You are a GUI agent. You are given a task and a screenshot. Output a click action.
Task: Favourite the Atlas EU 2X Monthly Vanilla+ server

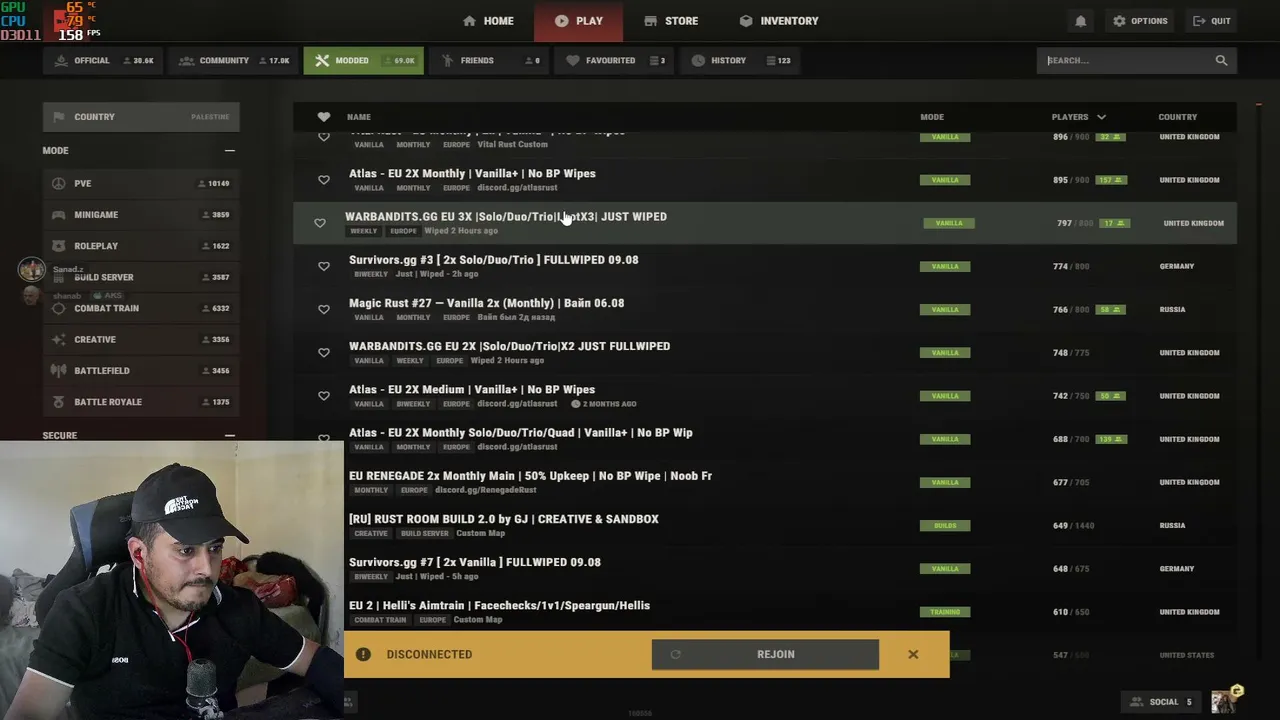[324, 180]
